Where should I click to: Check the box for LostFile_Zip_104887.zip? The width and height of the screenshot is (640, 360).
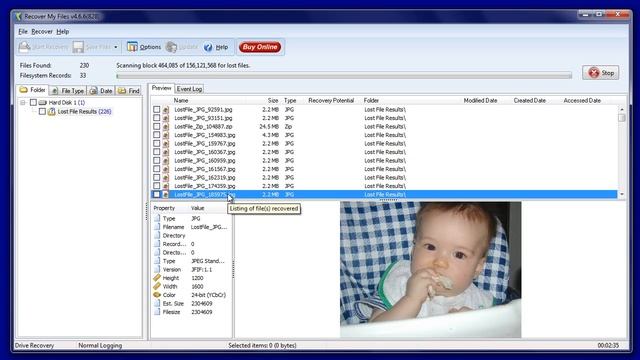pos(157,127)
